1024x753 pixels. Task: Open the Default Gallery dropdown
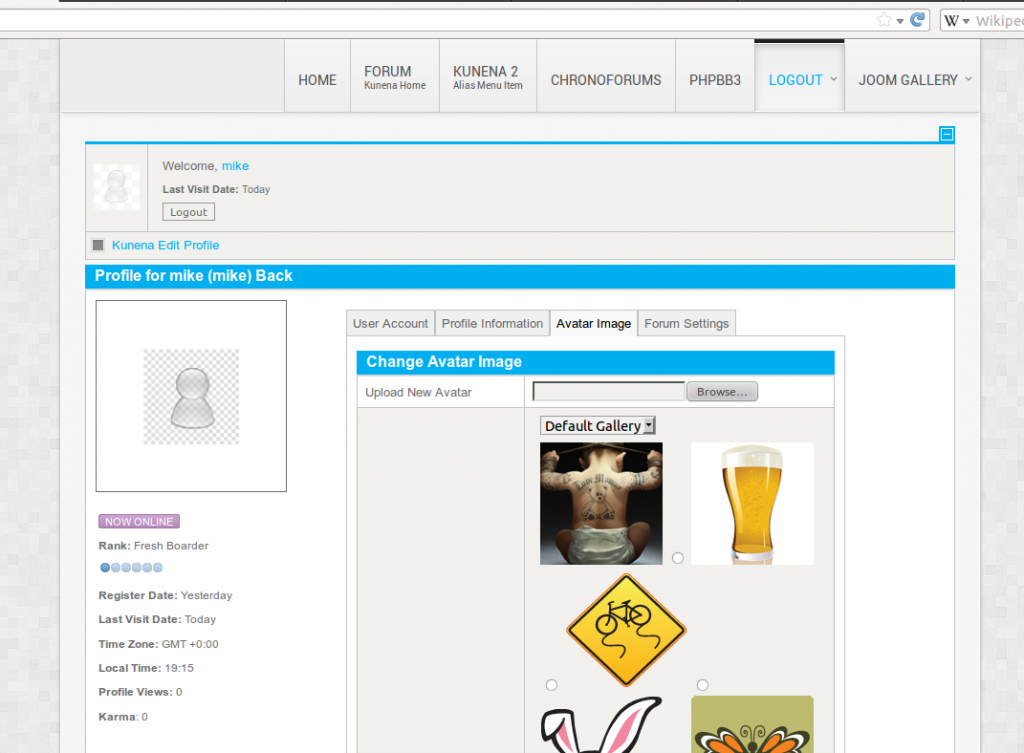pyautogui.click(x=597, y=426)
